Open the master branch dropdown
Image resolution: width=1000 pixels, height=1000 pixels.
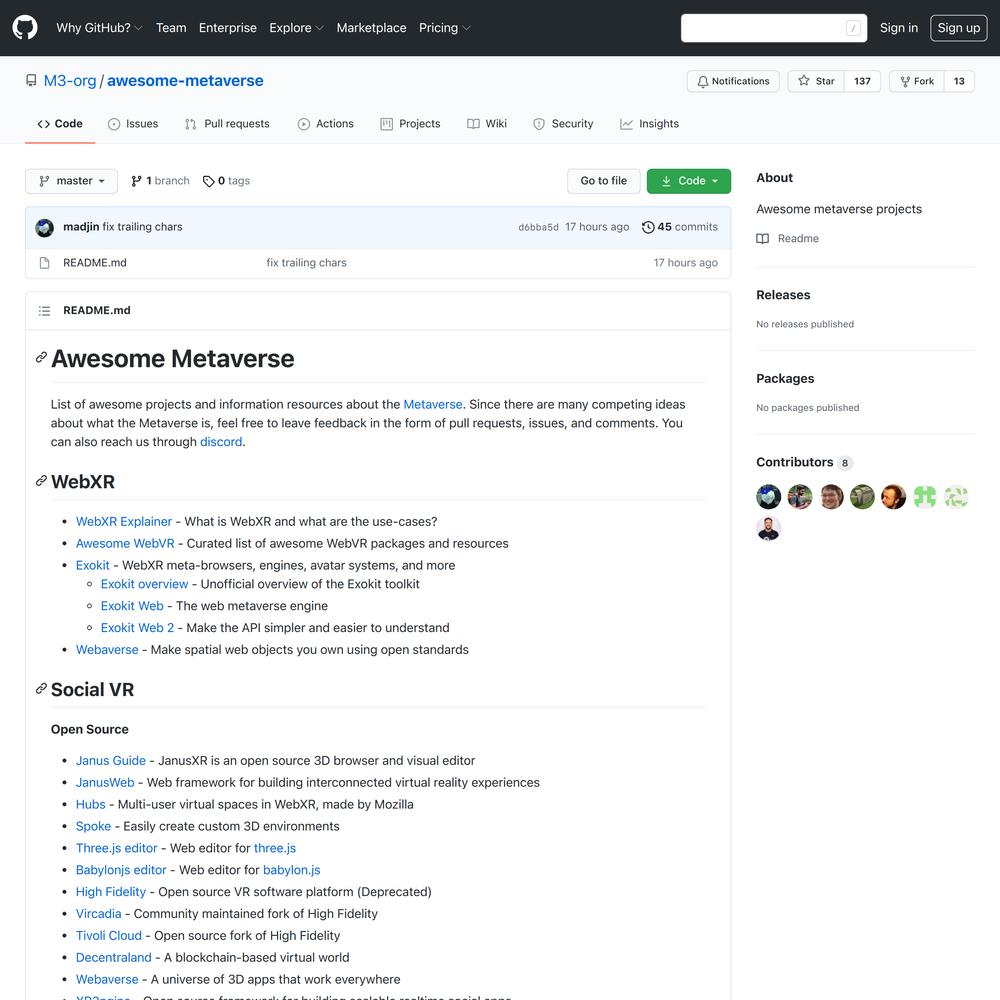coord(71,181)
